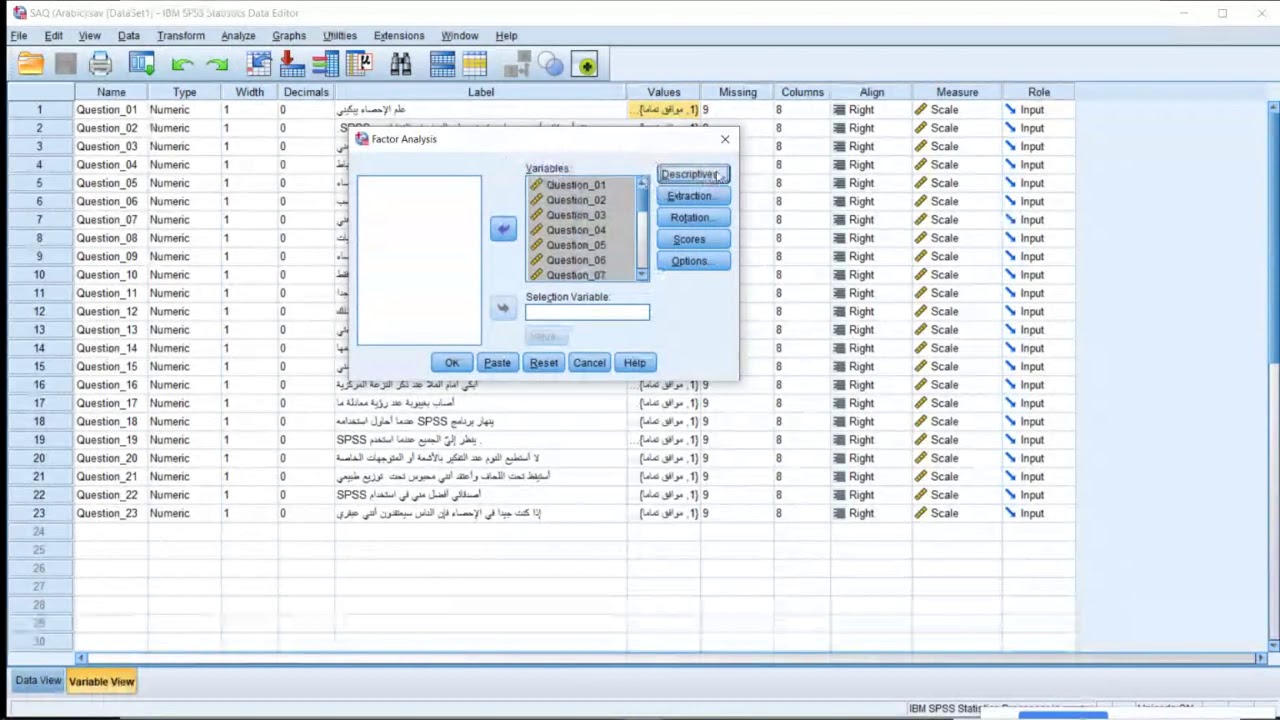Click the Role column header

coord(1039,92)
